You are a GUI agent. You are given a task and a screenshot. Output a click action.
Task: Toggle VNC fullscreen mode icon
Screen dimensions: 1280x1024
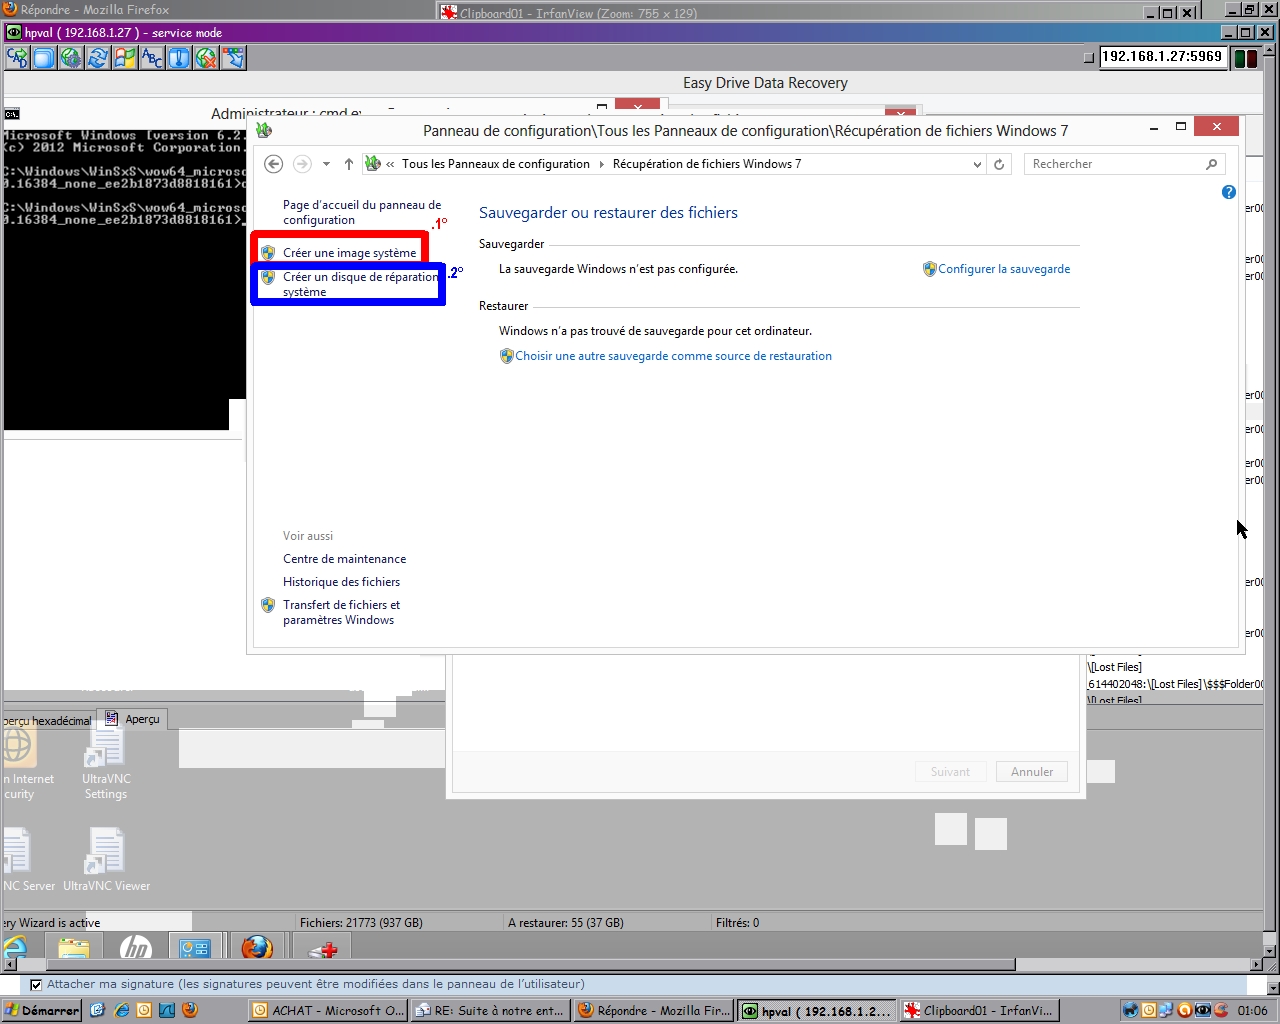45,58
